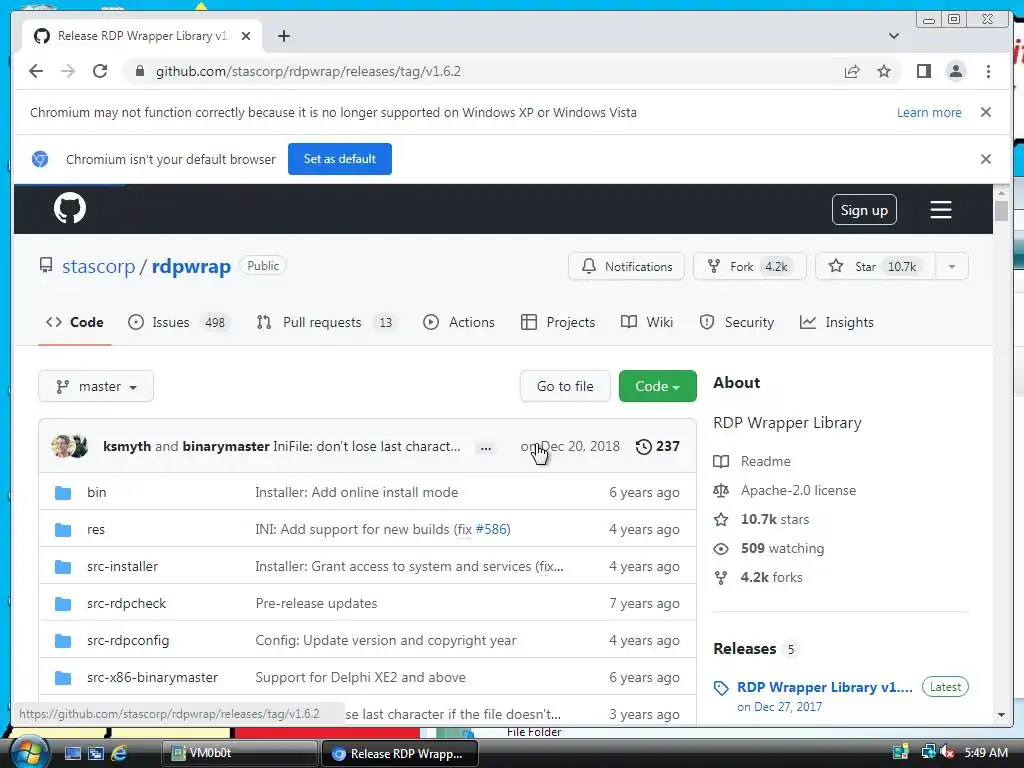This screenshot has width=1024, height=768.
Task: Go to the Actions tab
Action: (459, 322)
